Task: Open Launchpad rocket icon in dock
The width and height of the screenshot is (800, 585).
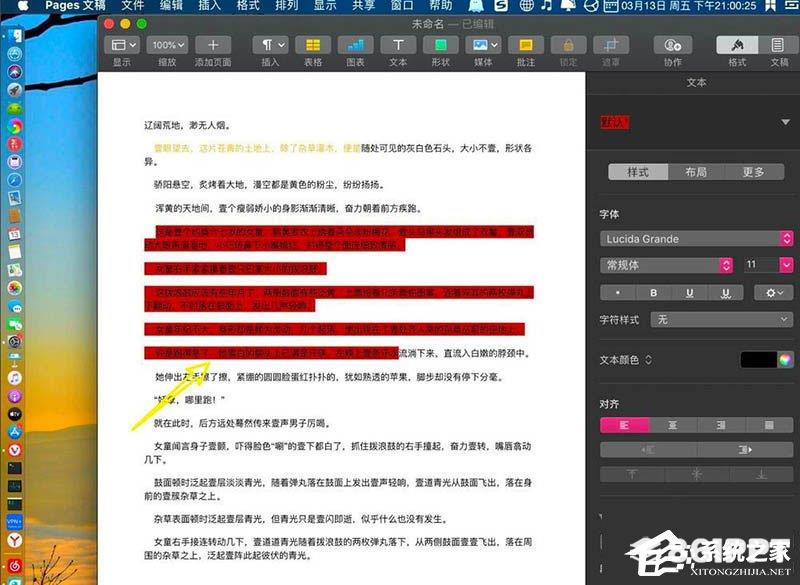Action: click(x=15, y=90)
